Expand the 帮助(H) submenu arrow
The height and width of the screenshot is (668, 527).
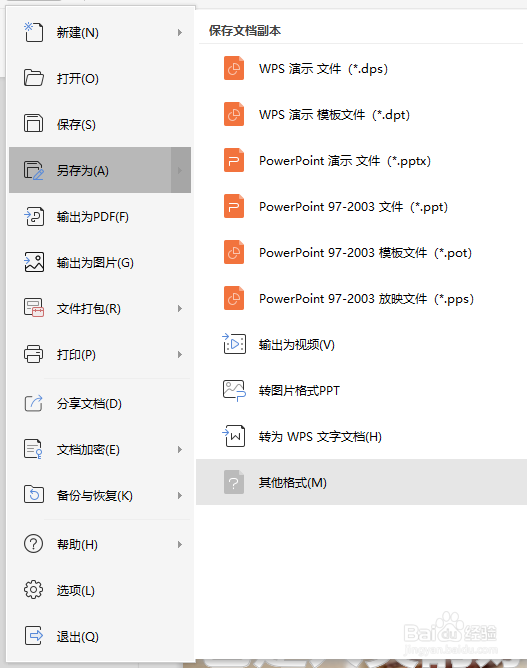(180, 544)
